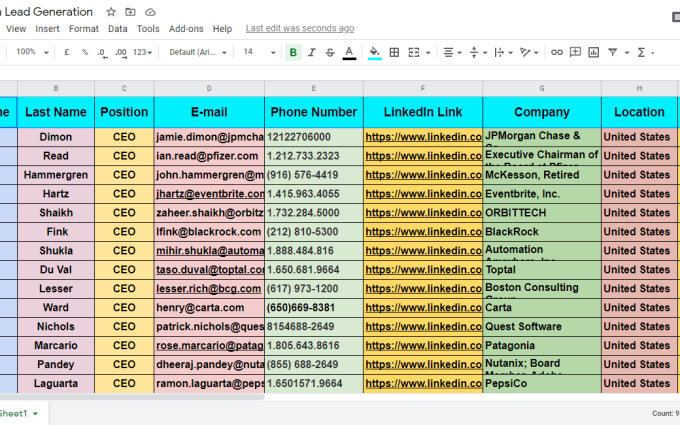
Task: Open the 123 more formats dropdown
Action: [142, 52]
